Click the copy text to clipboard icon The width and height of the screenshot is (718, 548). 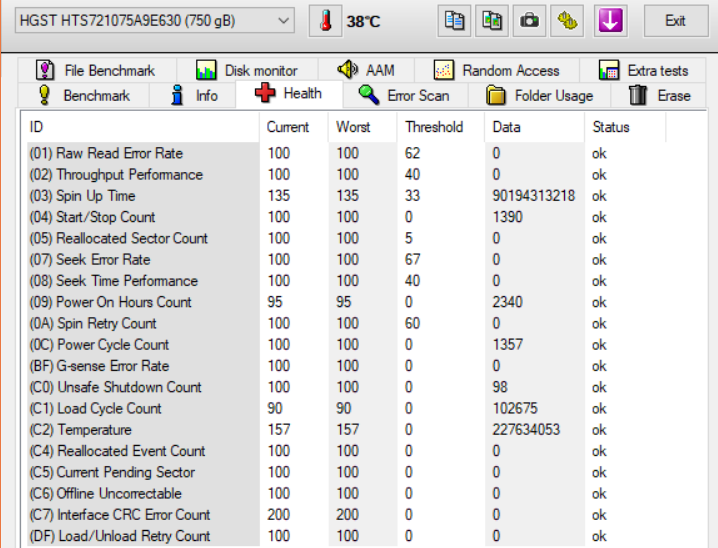pyautogui.click(x=454, y=21)
